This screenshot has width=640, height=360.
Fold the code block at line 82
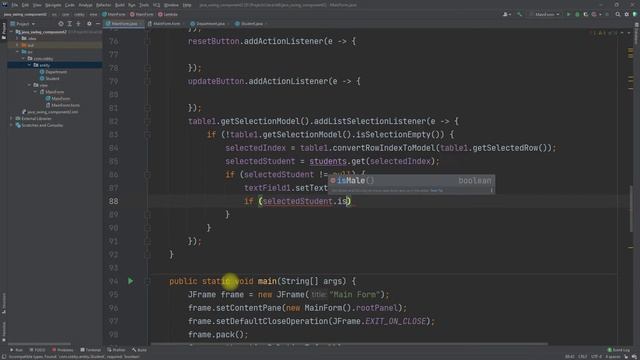148,121
